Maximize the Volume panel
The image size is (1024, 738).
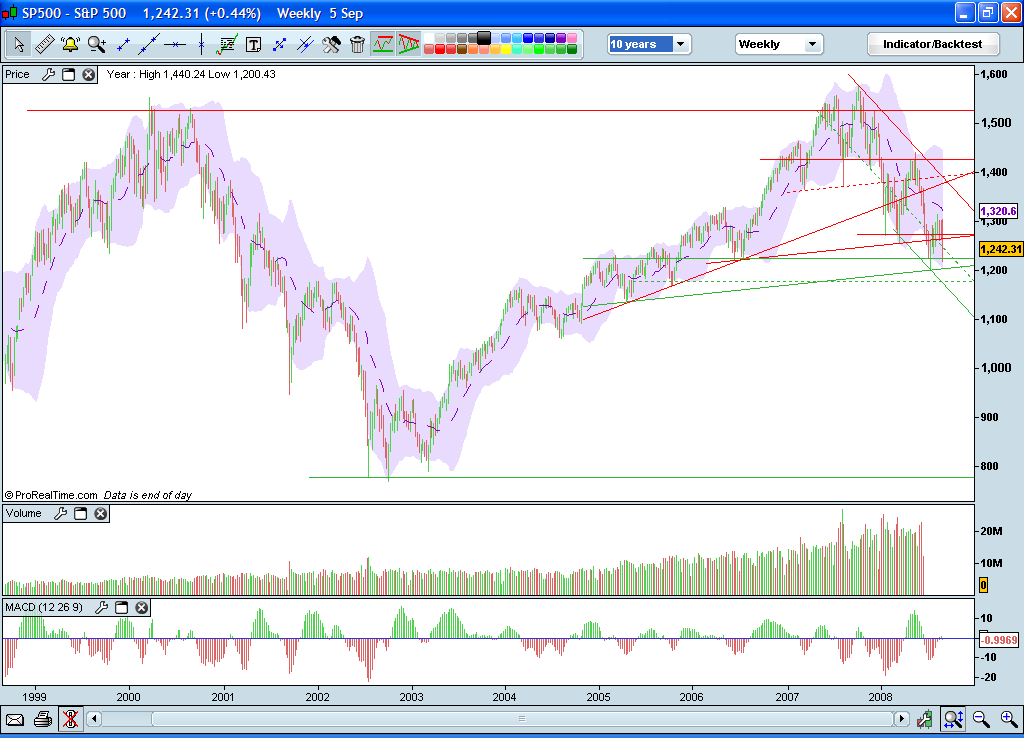[x=80, y=513]
